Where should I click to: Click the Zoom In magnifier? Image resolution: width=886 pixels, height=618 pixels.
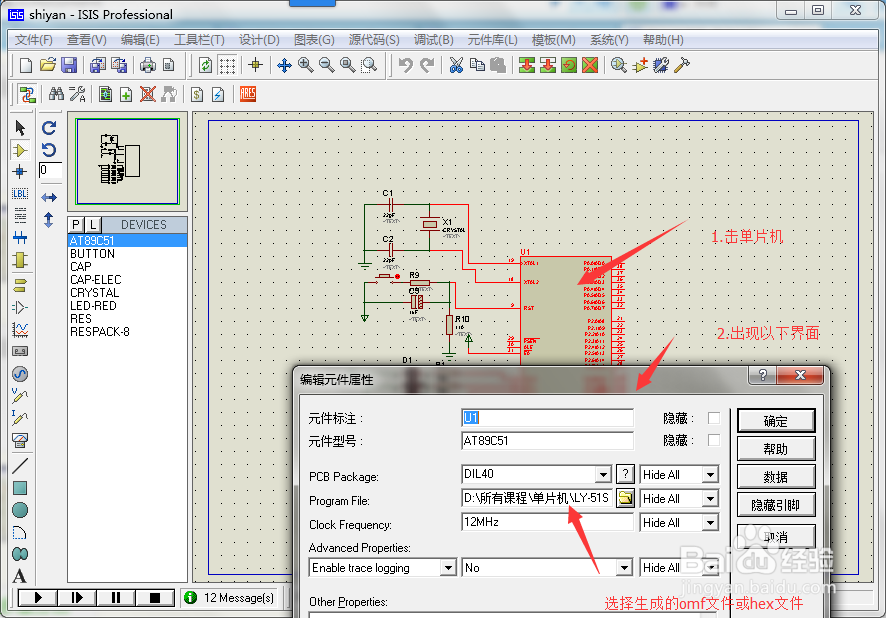point(306,65)
